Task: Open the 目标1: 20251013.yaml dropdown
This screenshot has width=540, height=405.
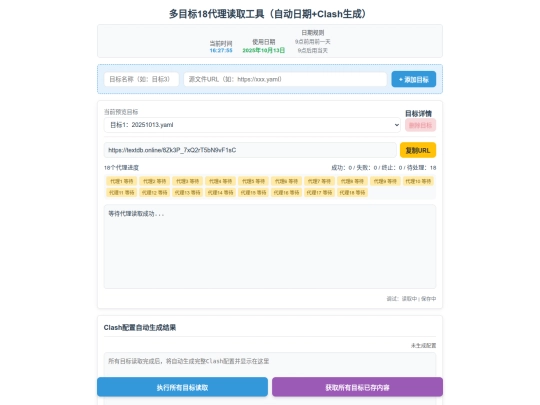Action: pos(252,125)
